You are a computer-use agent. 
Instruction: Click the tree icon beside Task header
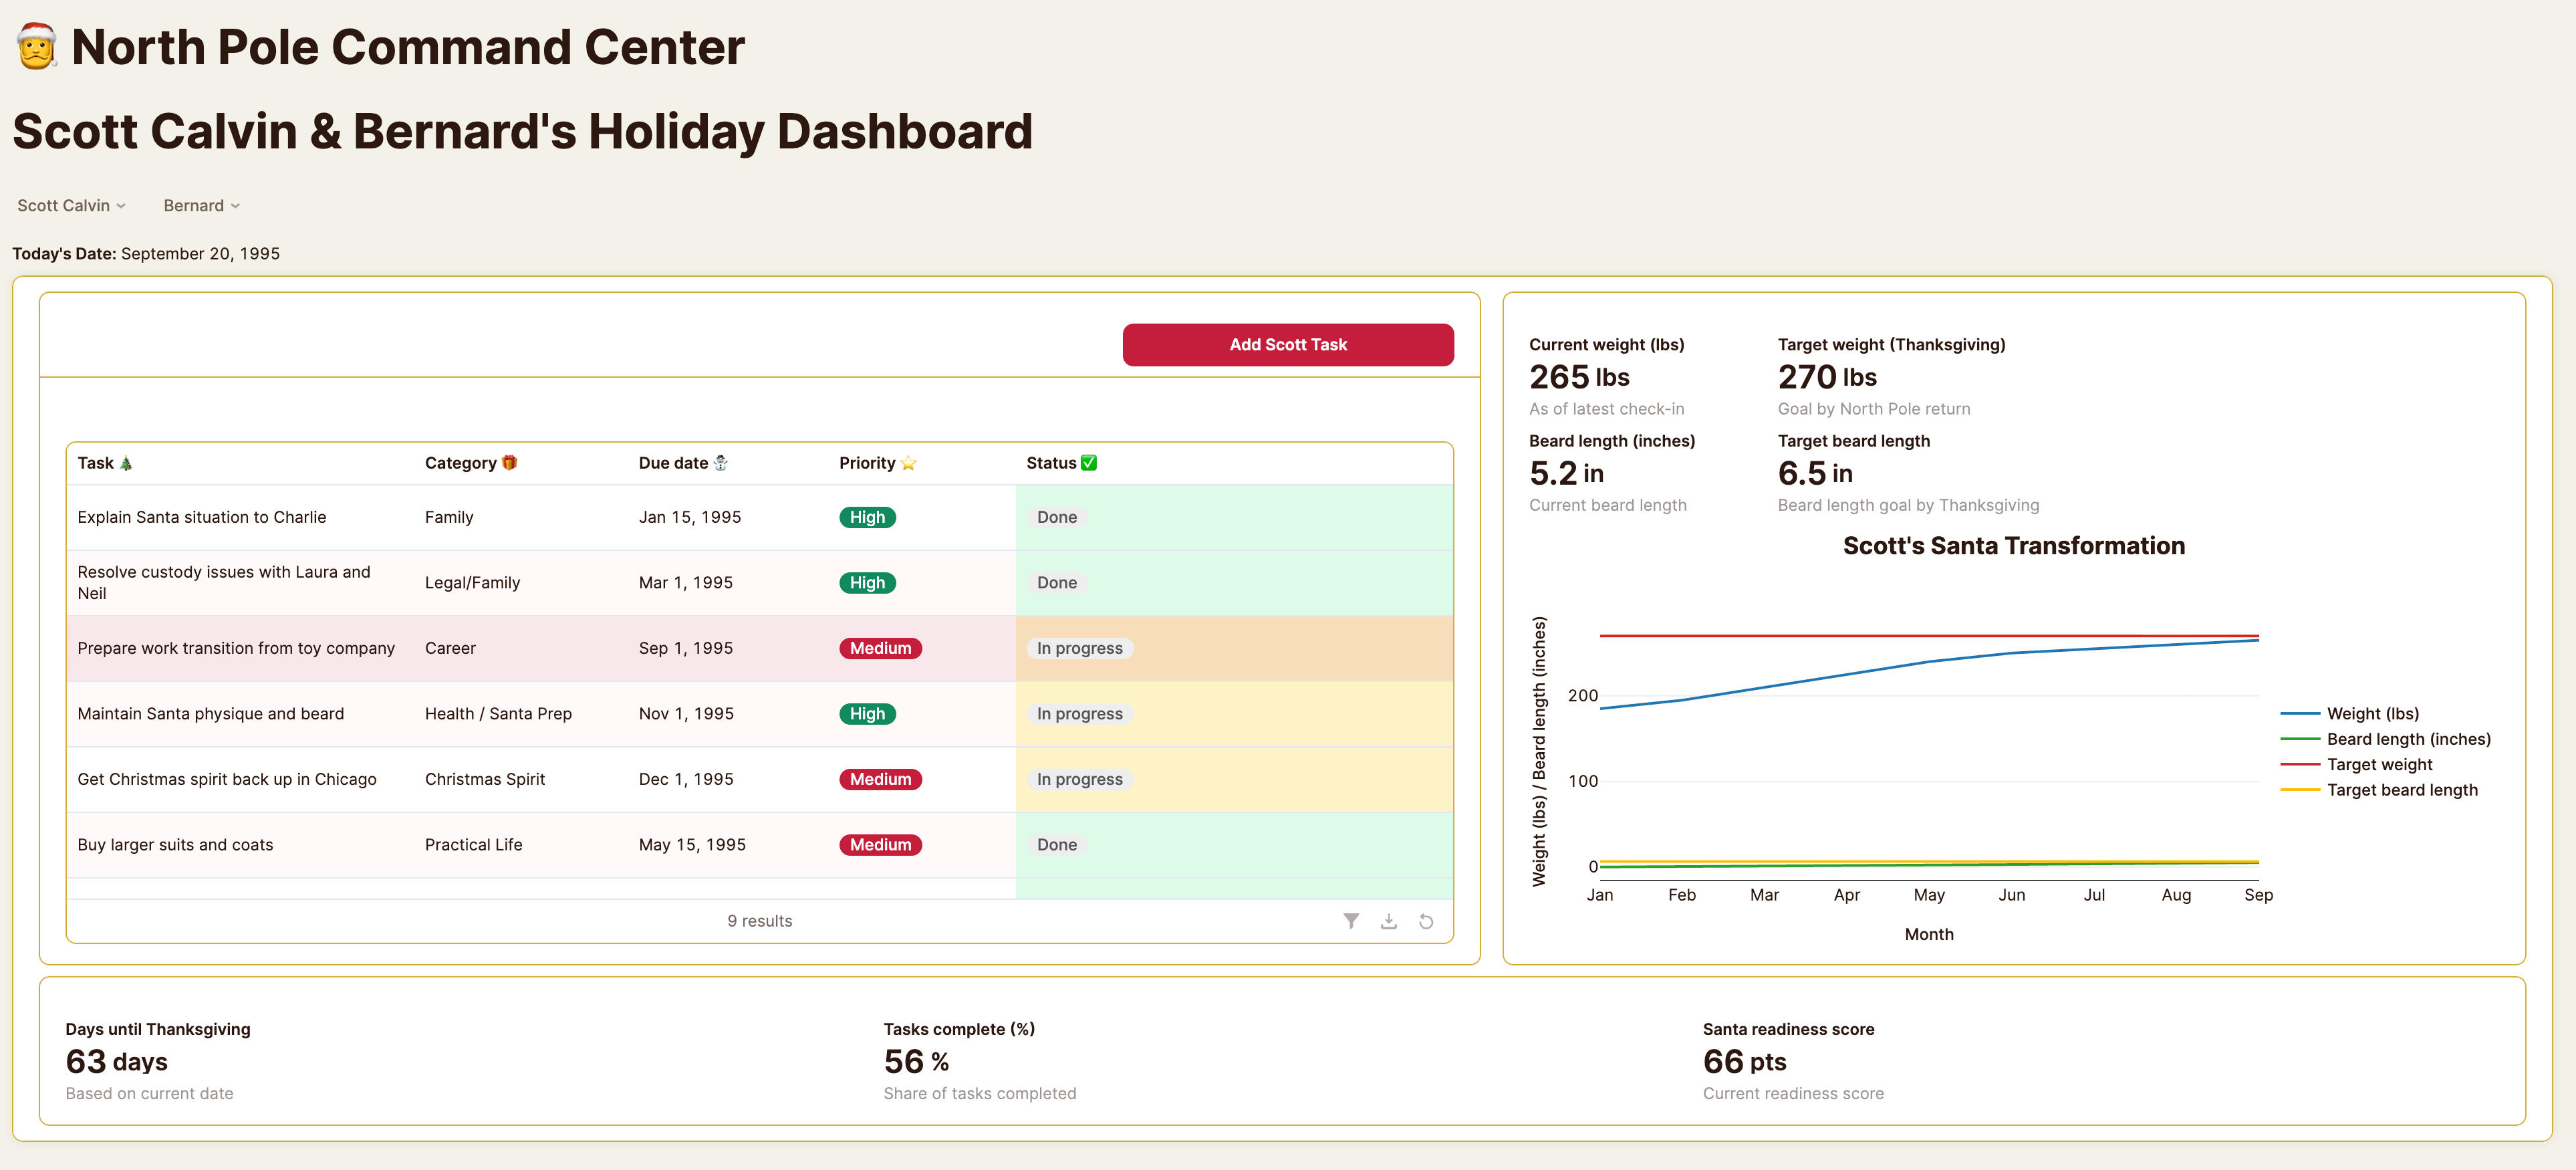tap(126, 463)
